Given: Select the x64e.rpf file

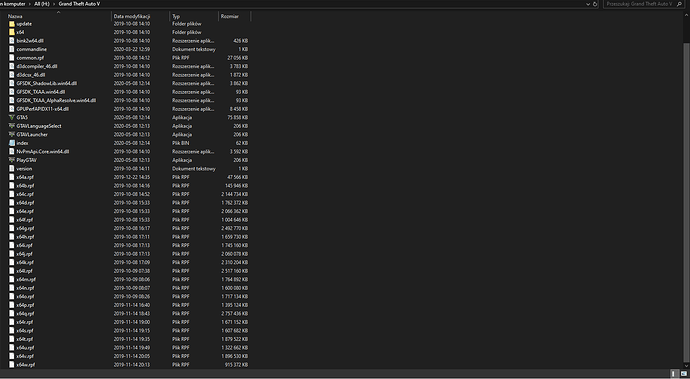Looking at the screenshot, I should pyautogui.click(x=25, y=211).
